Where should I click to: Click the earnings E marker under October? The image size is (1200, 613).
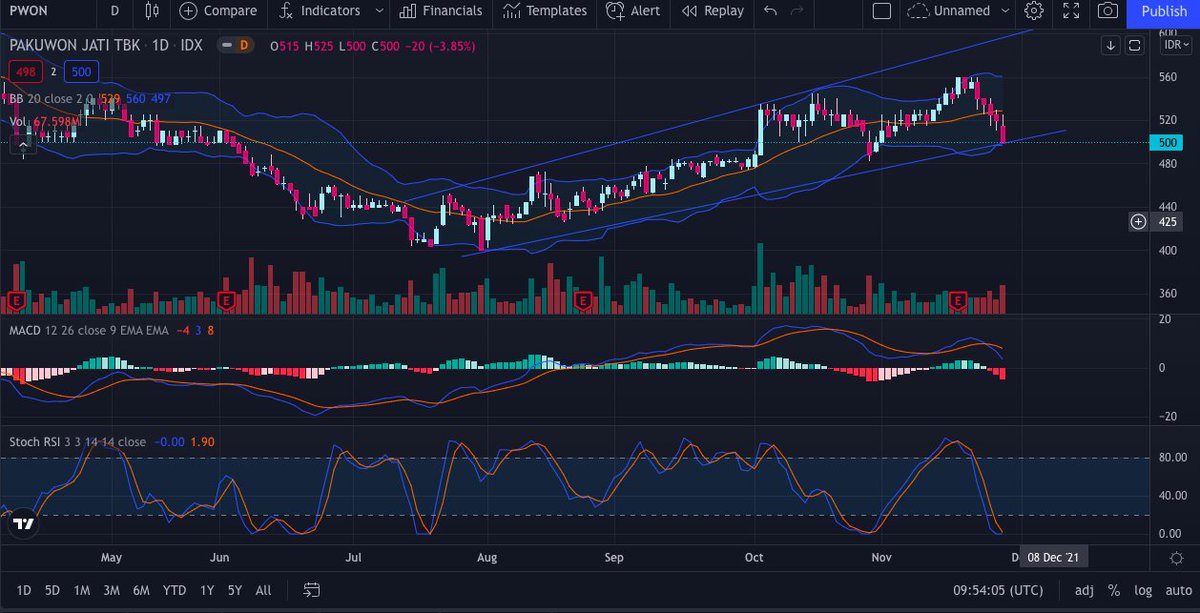(x=584, y=299)
